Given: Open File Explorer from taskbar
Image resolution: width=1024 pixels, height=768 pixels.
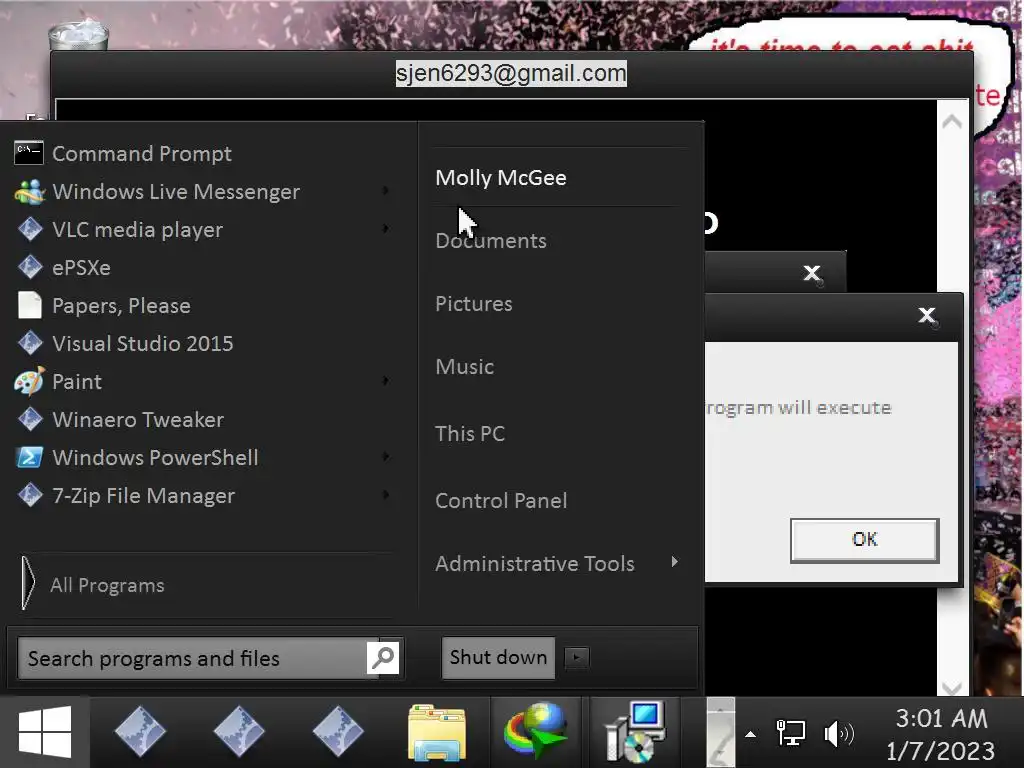Looking at the screenshot, I should pos(437,732).
